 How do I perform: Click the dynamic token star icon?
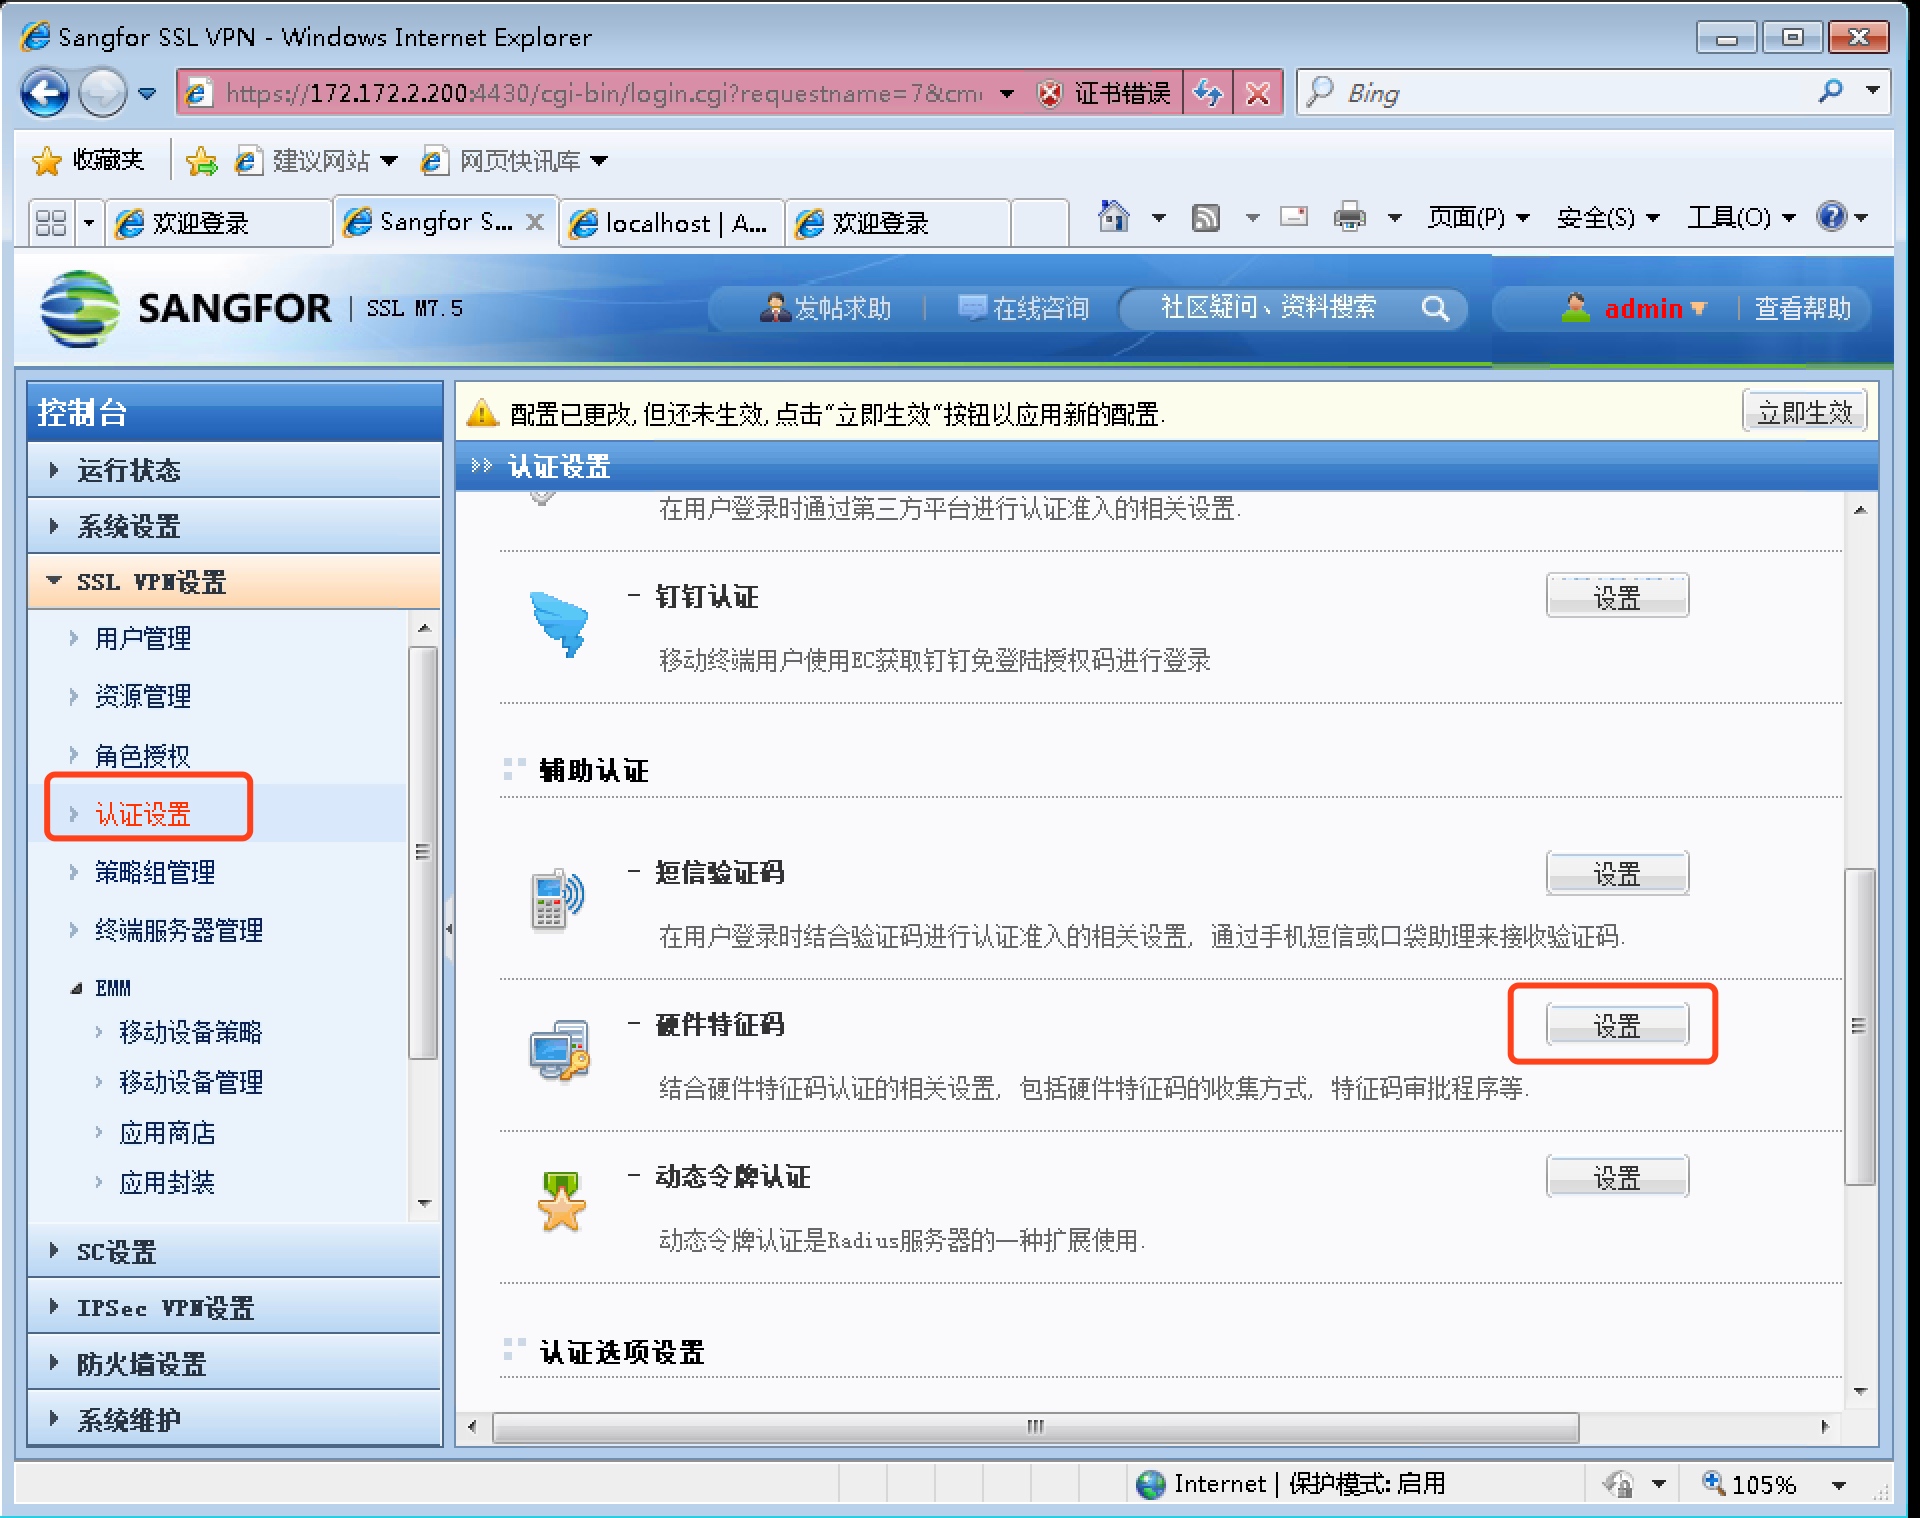click(561, 1202)
